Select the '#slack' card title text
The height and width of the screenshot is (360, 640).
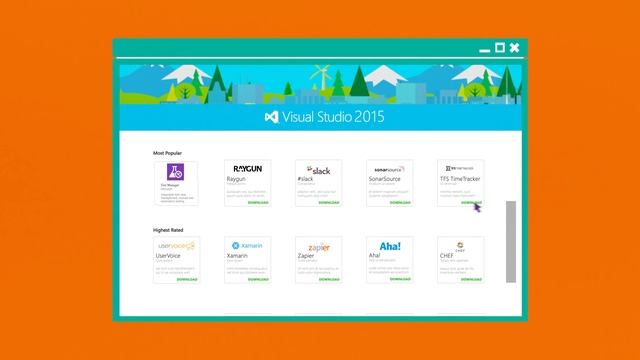305,179
